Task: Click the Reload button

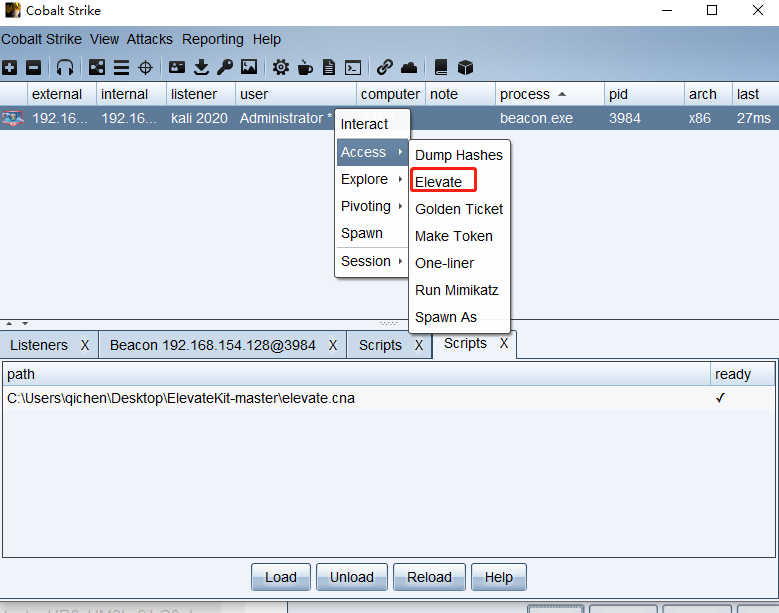Action: [x=429, y=577]
